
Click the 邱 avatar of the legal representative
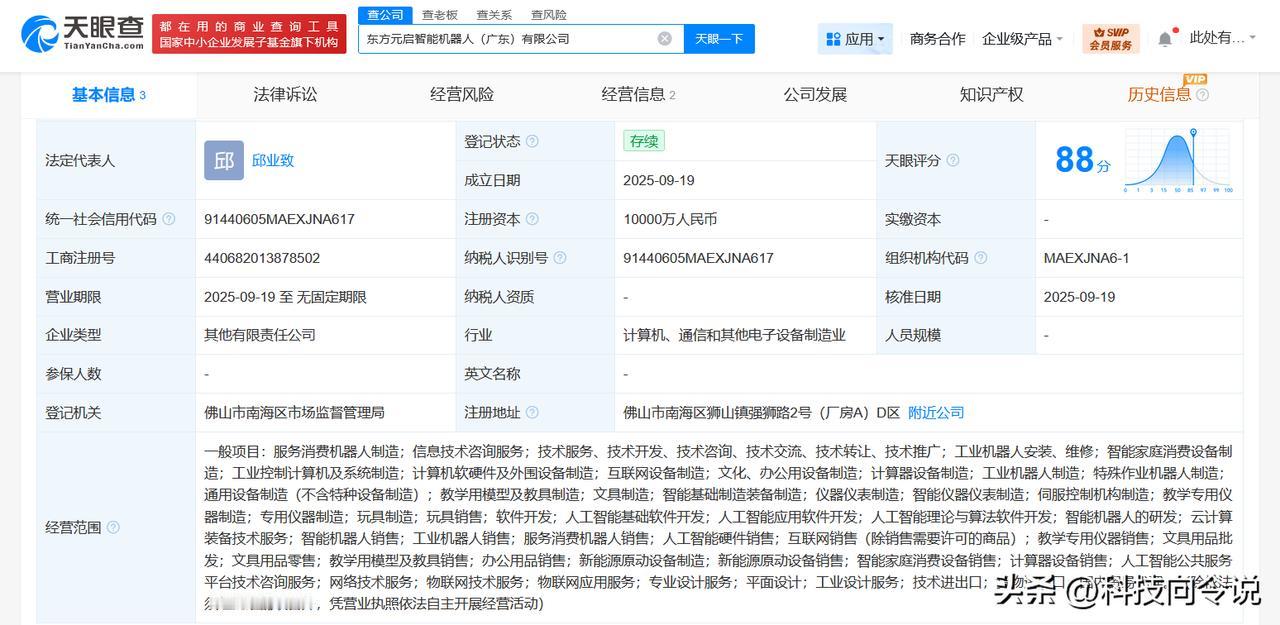(x=224, y=160)
